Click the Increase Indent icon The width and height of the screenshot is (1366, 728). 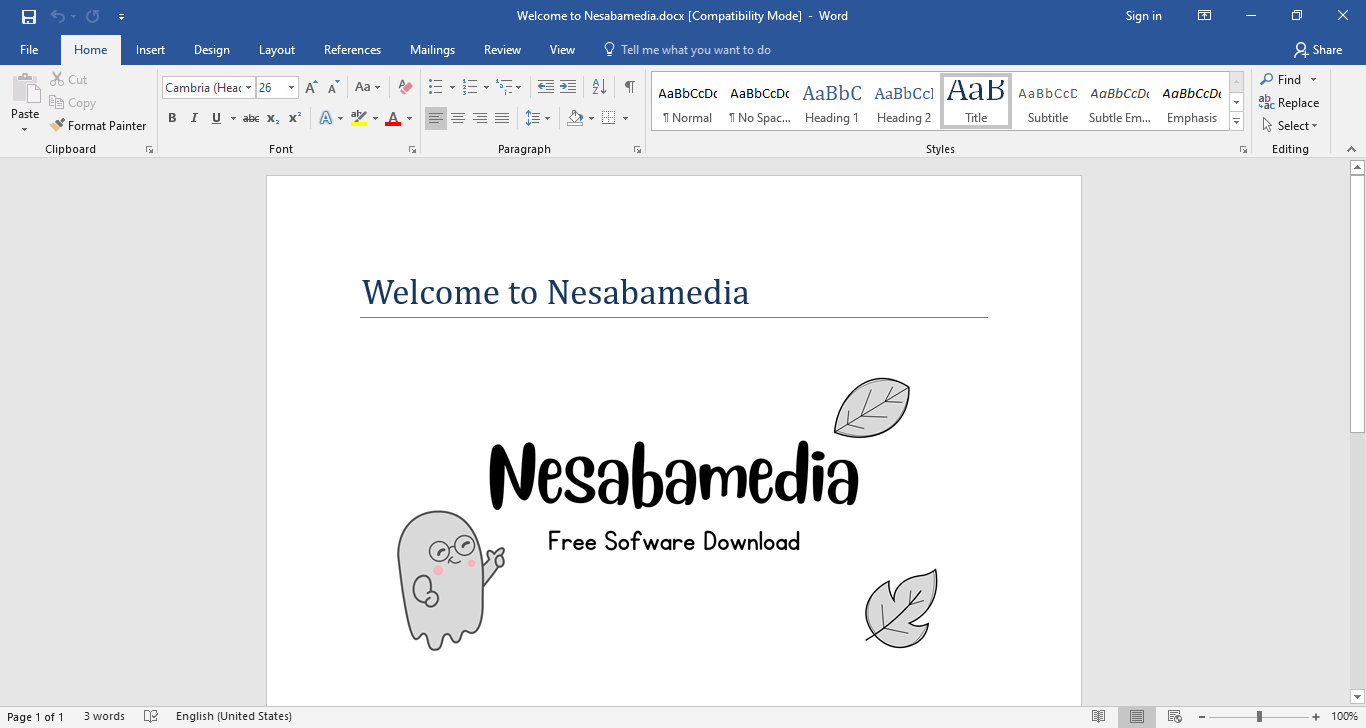(x=568, y=88)
